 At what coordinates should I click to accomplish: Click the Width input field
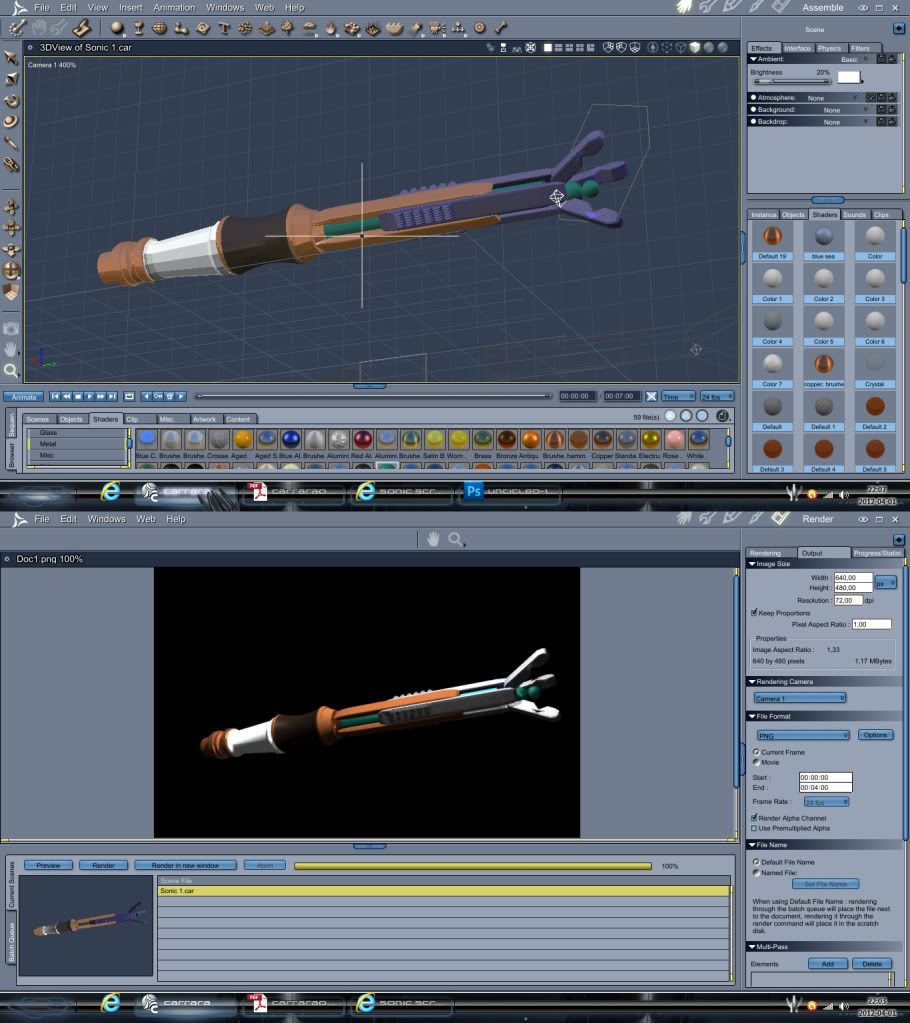coord(853,577)
